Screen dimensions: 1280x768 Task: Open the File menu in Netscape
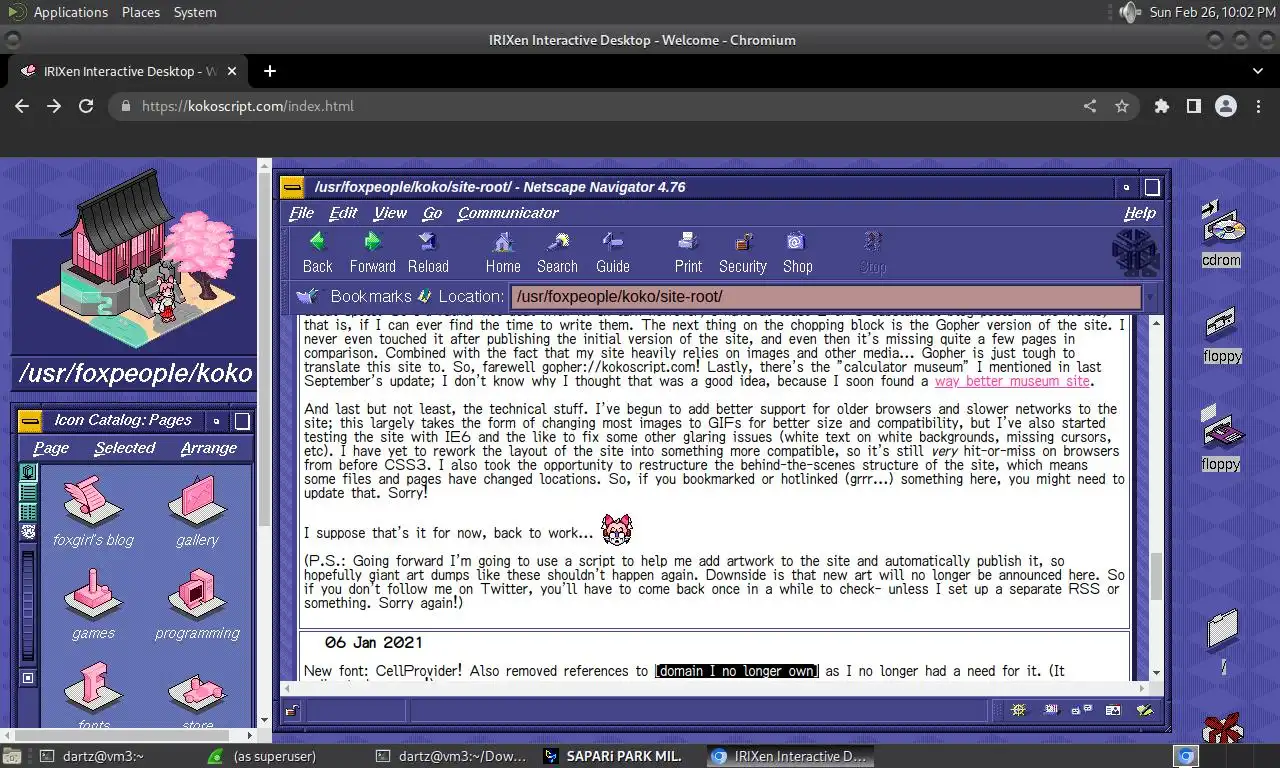coord(302,213)
